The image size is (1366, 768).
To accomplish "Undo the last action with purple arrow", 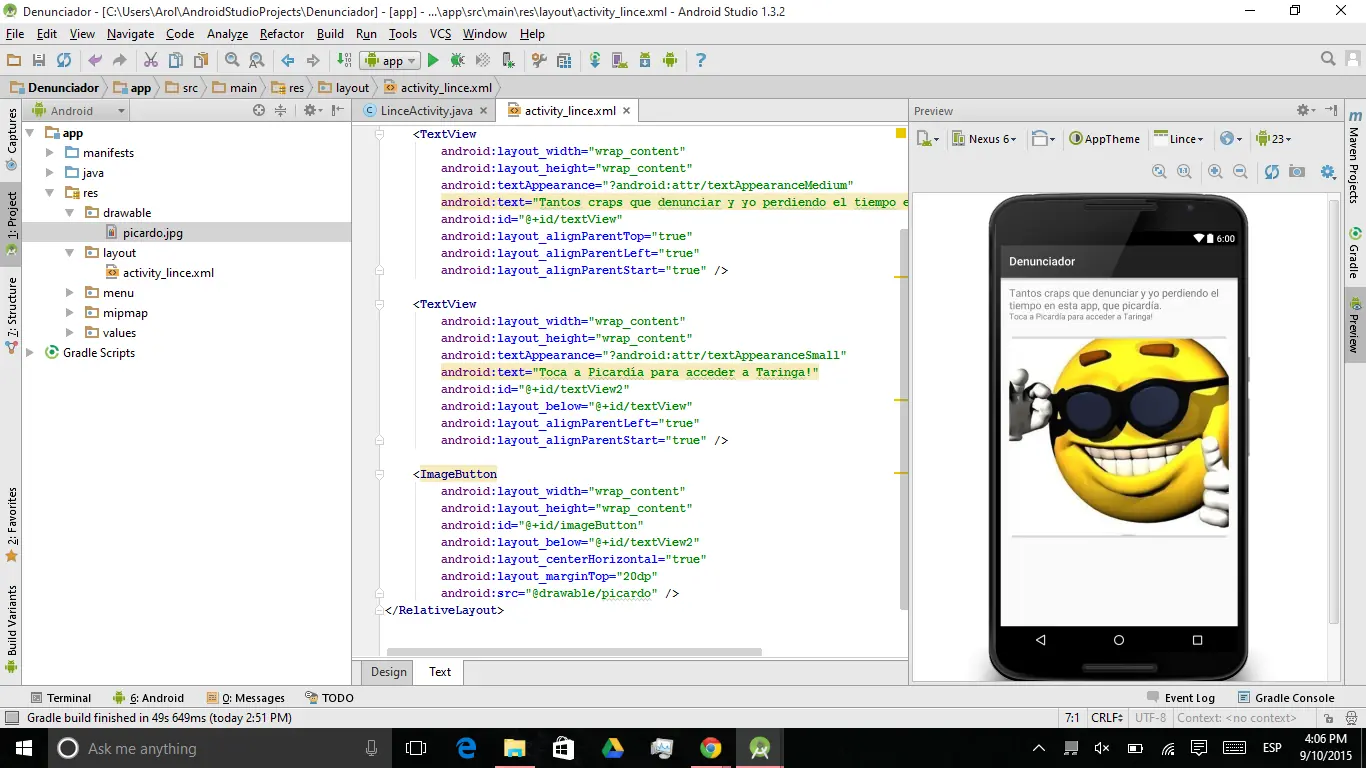I will tap(95, 61).
